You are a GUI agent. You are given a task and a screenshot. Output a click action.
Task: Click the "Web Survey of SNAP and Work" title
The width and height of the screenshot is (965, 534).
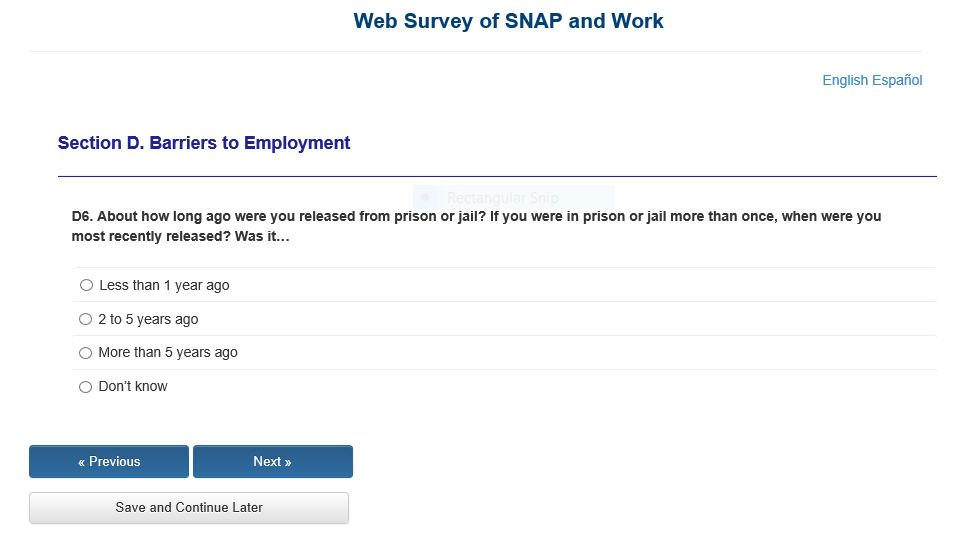coord(508,21)
